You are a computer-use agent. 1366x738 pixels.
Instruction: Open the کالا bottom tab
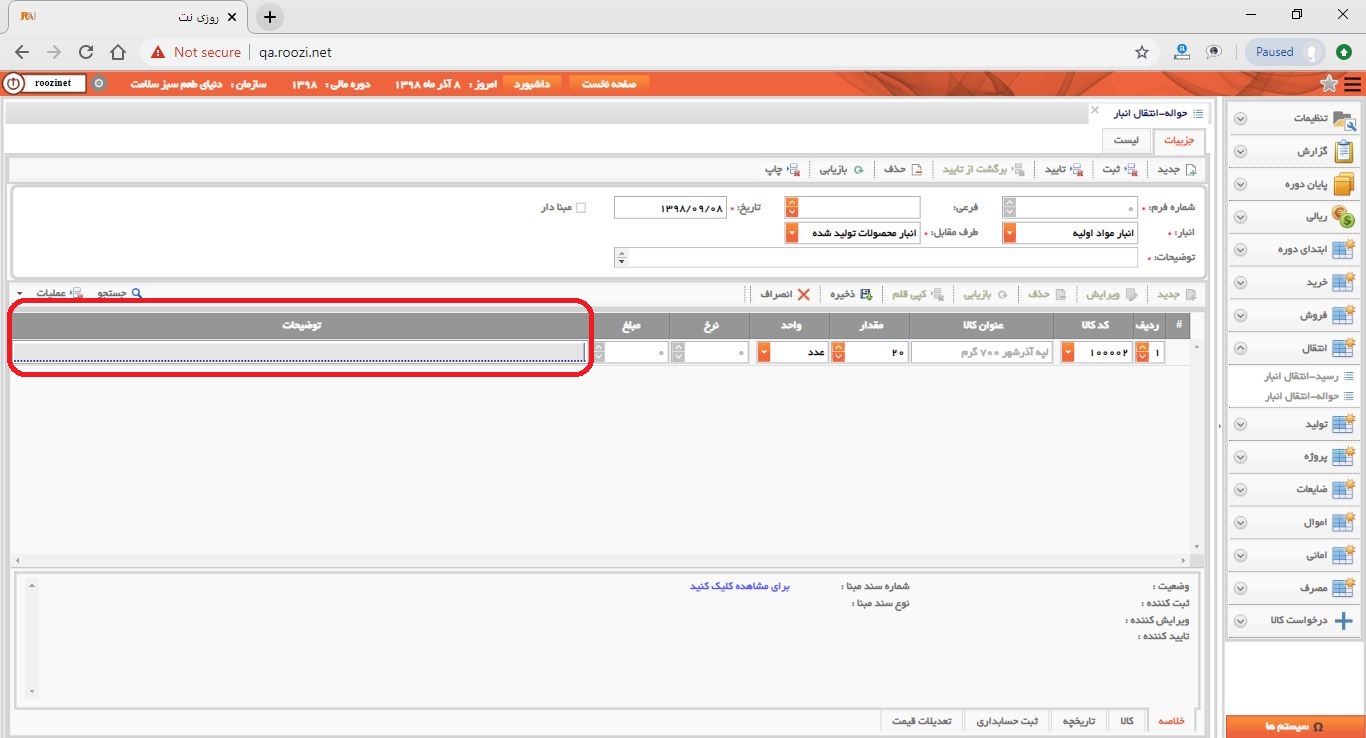[1127, 721]
